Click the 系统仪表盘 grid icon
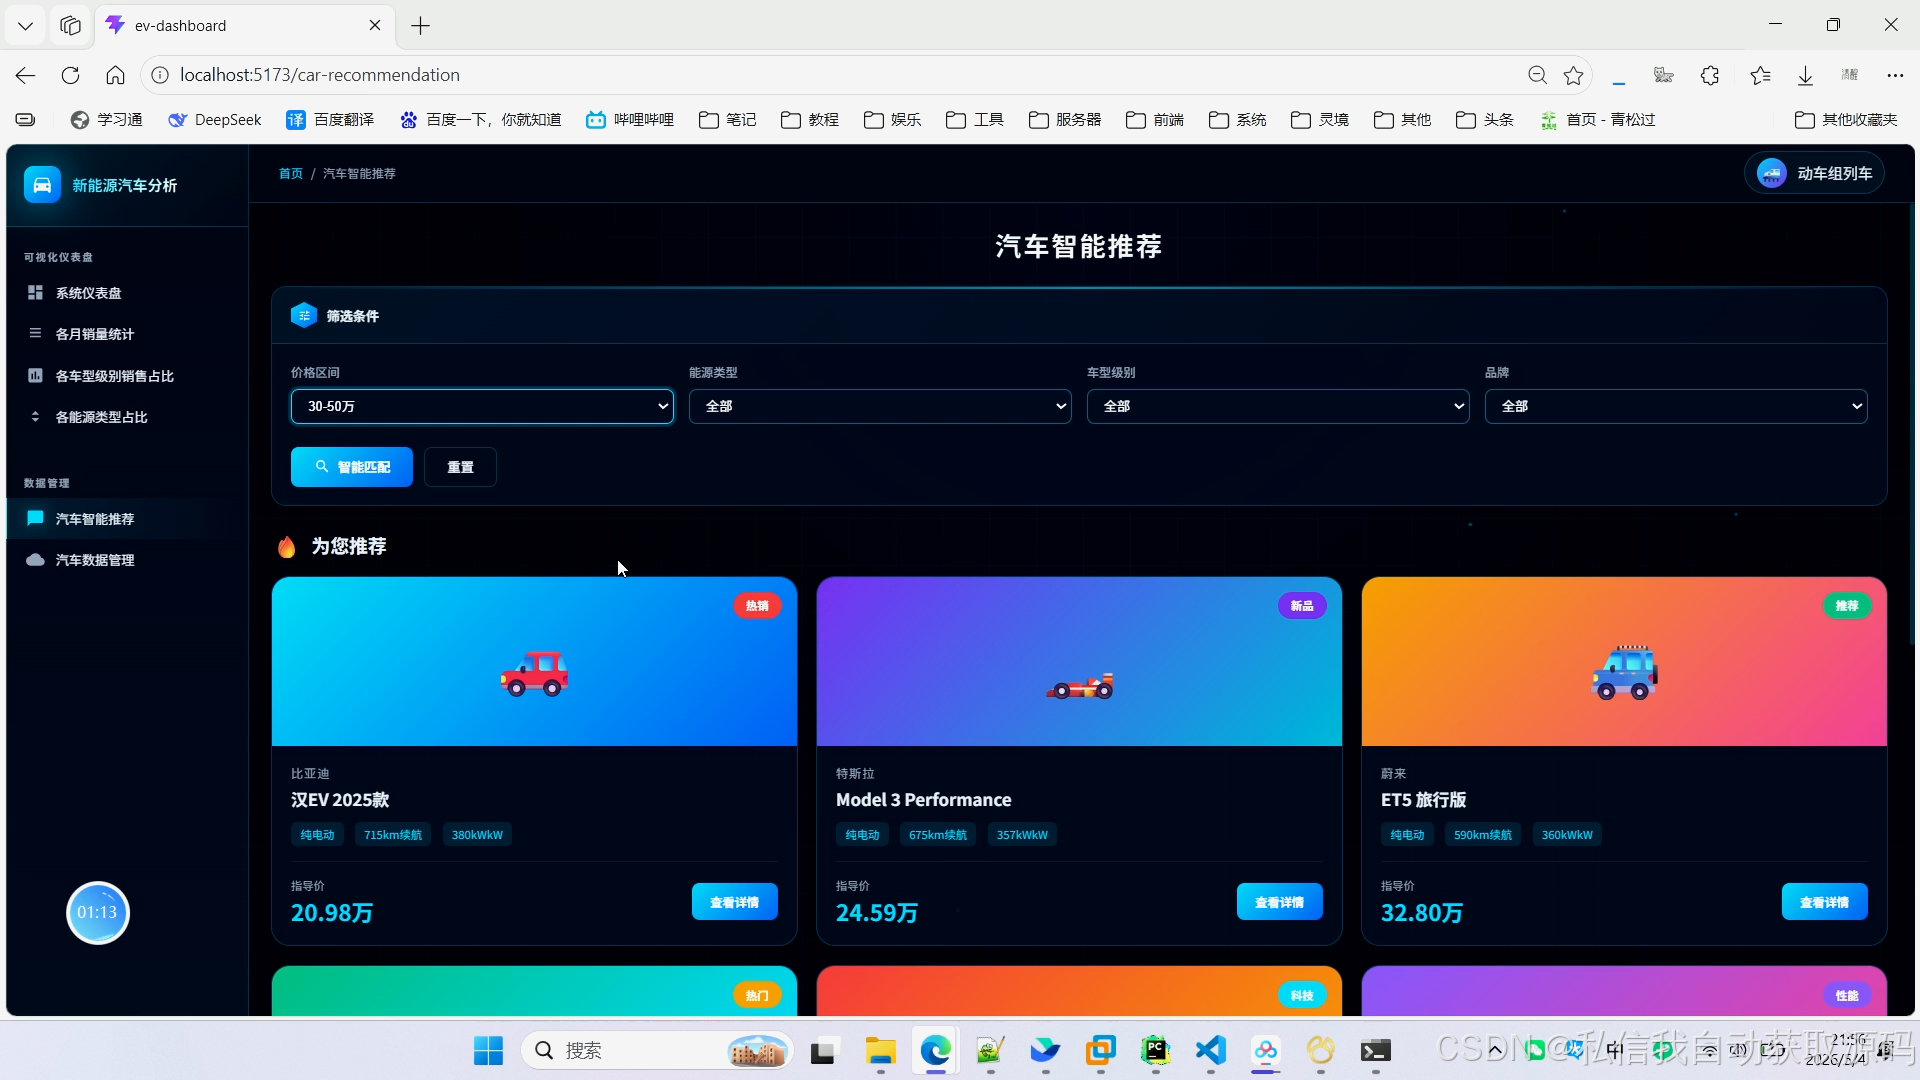1920x1080 pixels. point(35,292)
